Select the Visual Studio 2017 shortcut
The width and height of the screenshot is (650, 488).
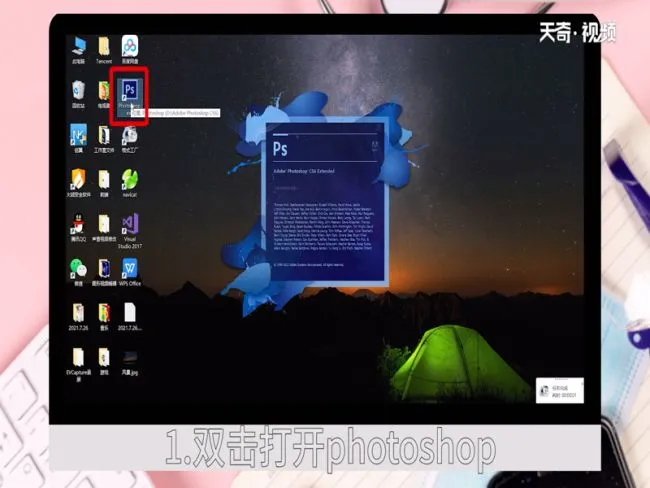[130, 231]
